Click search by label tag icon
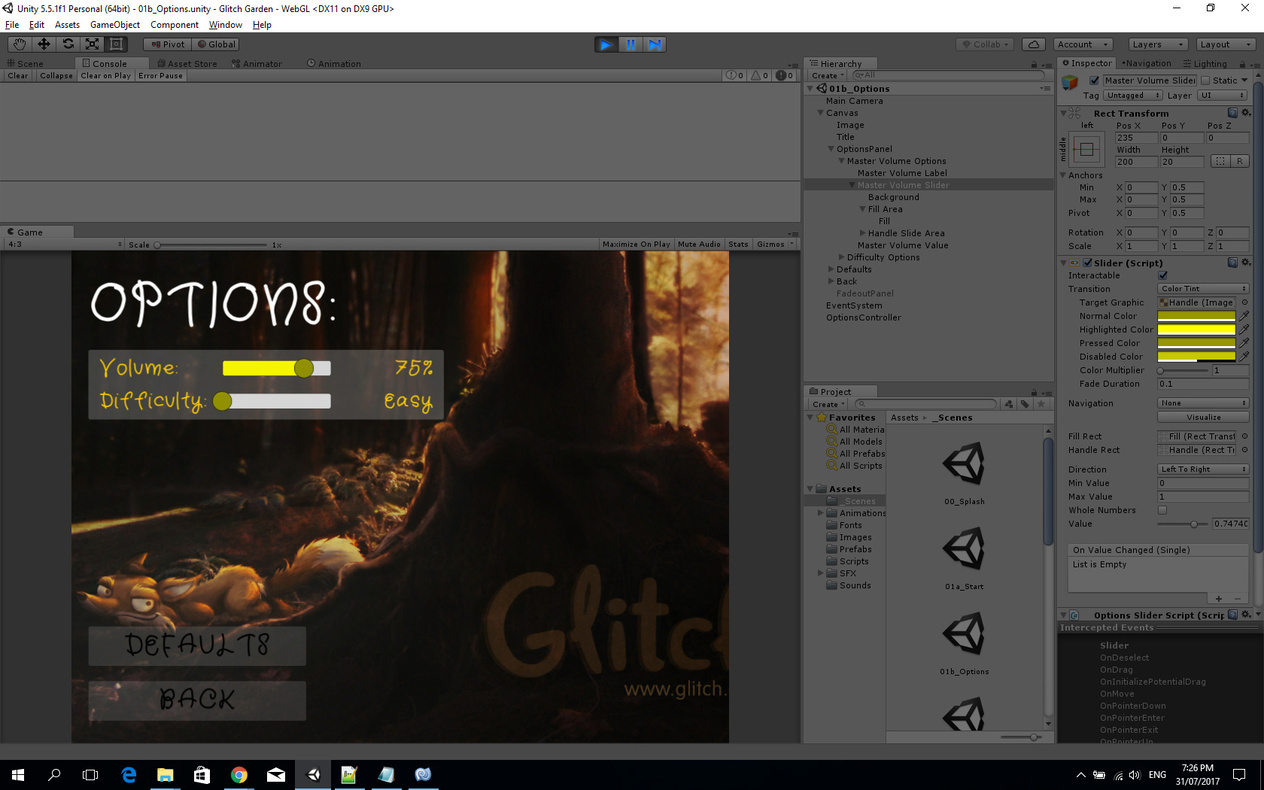1264x790 pixels. [x=1025, y=404]
